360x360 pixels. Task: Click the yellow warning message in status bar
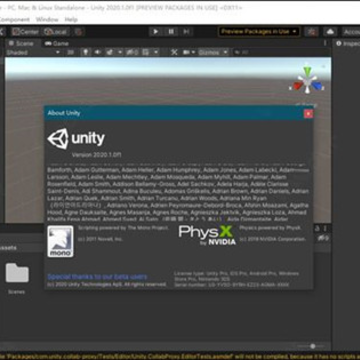pos(180,356)
